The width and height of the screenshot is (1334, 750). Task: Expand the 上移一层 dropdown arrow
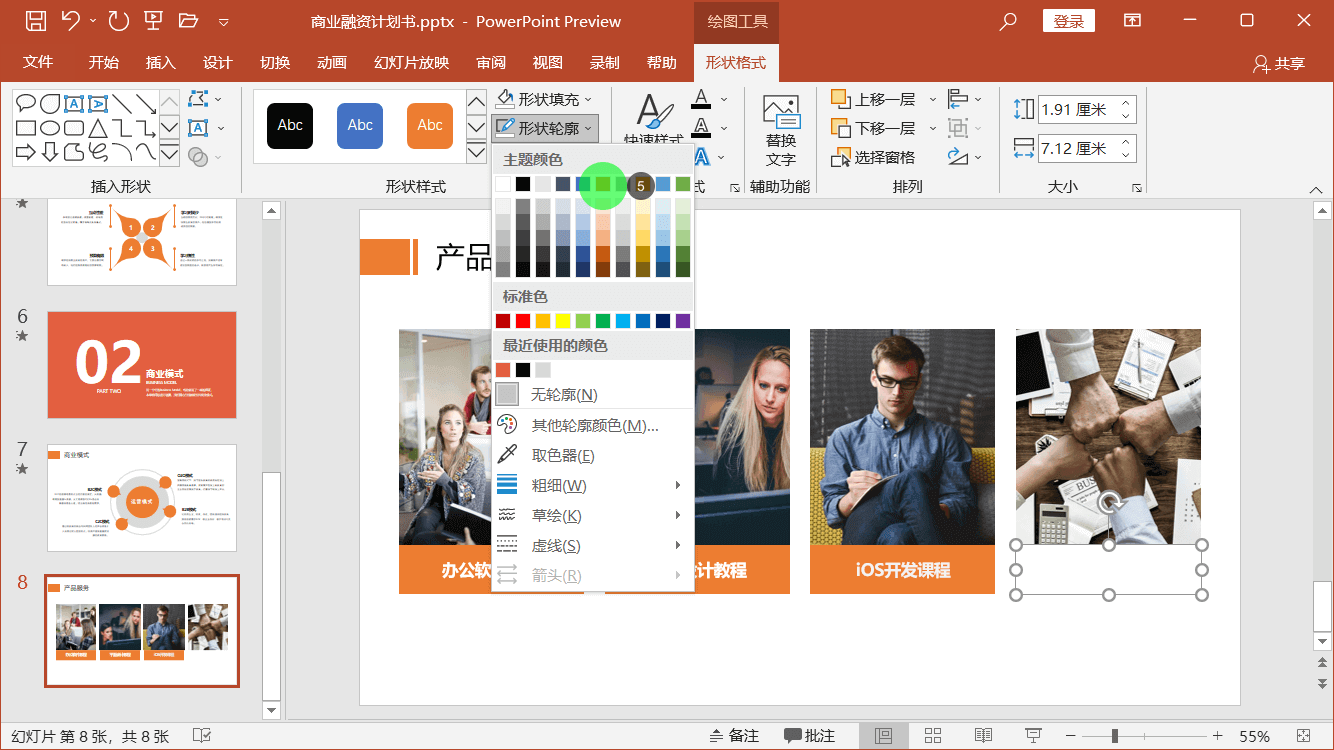[x=932, y=99]
